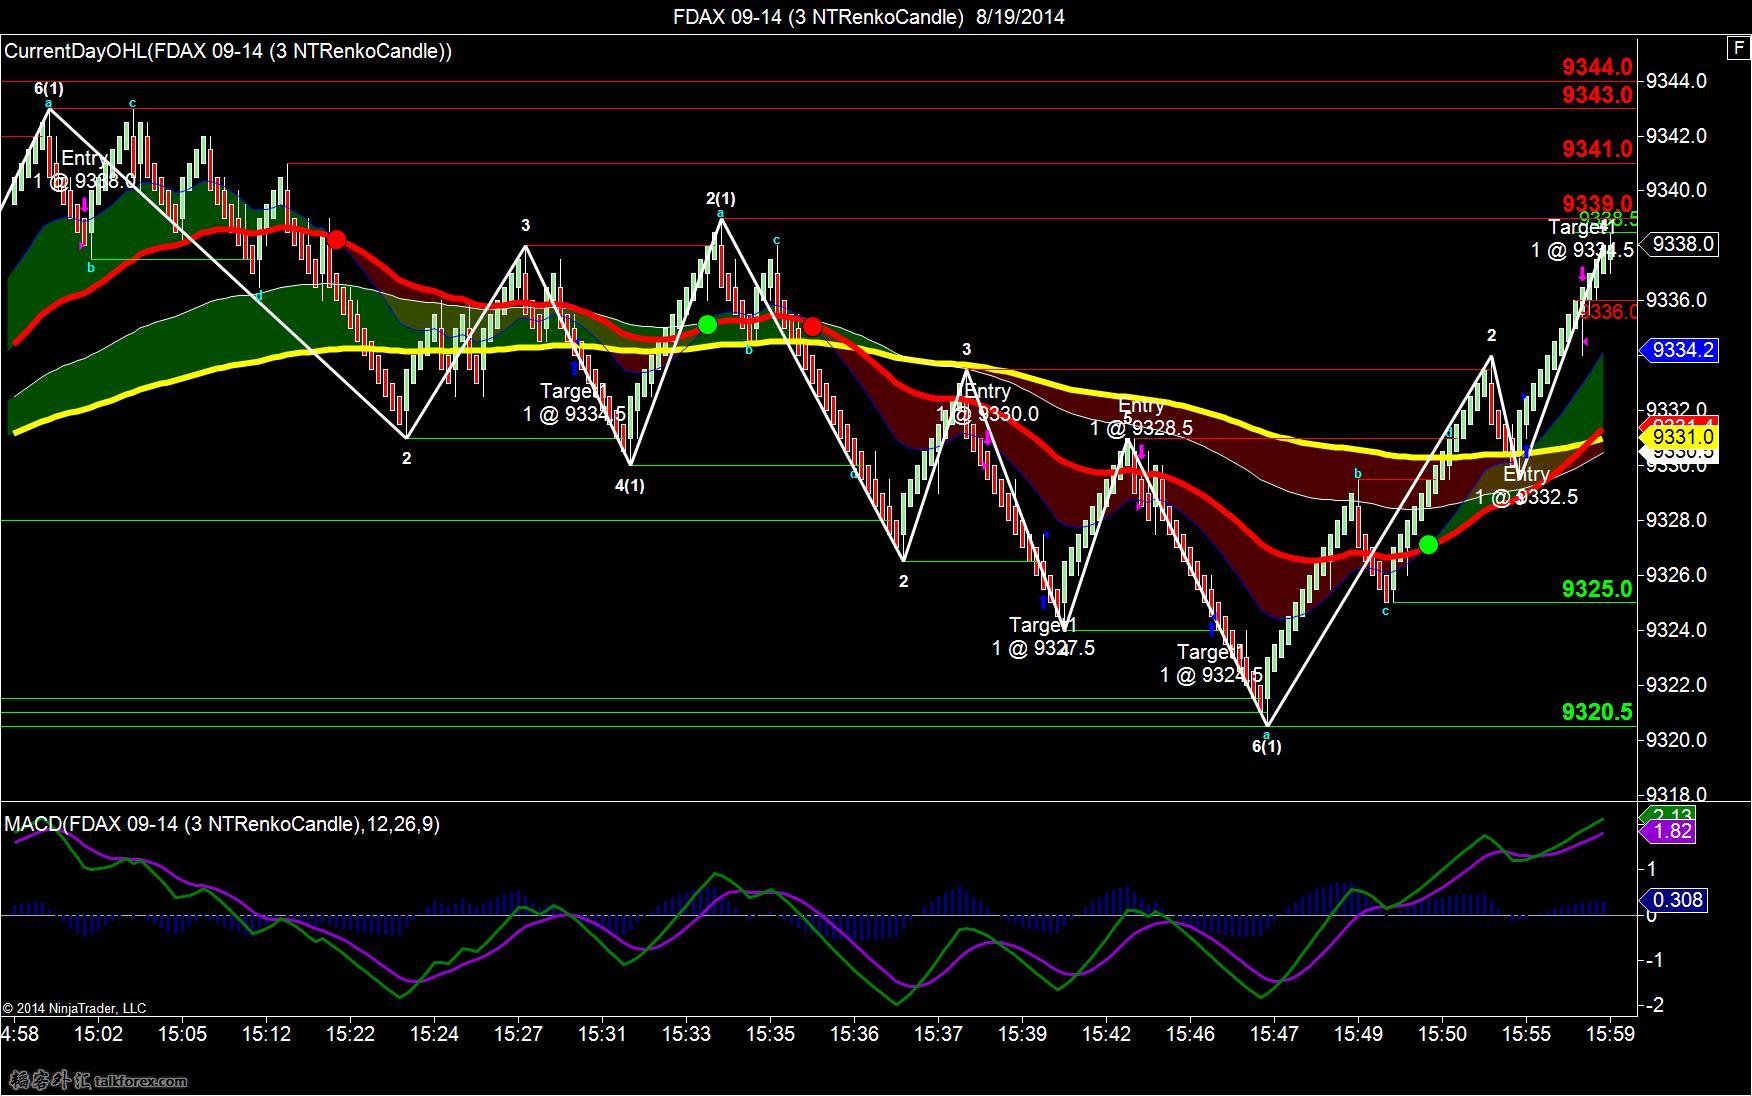Click the green dot near 15:50

[x=1428, y=544]
